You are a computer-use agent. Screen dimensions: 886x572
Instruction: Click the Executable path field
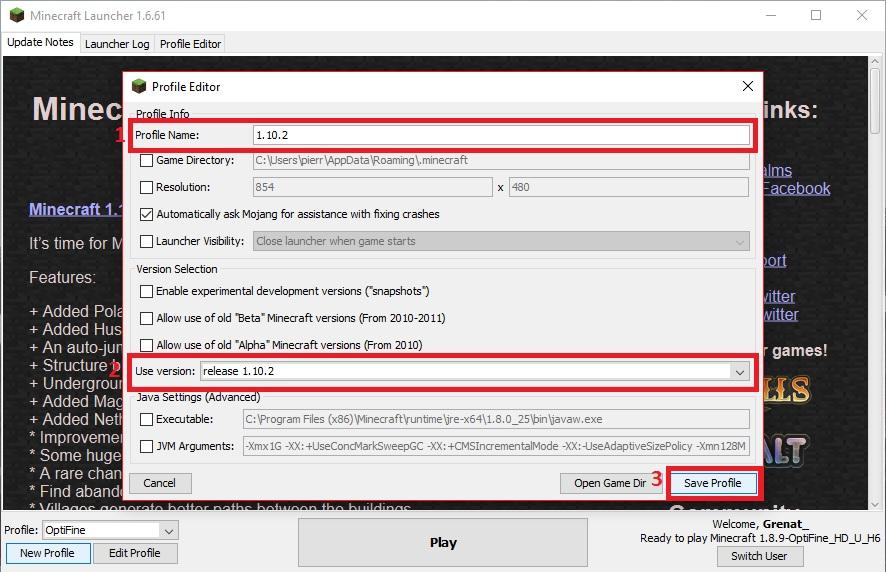pos(496,419)
